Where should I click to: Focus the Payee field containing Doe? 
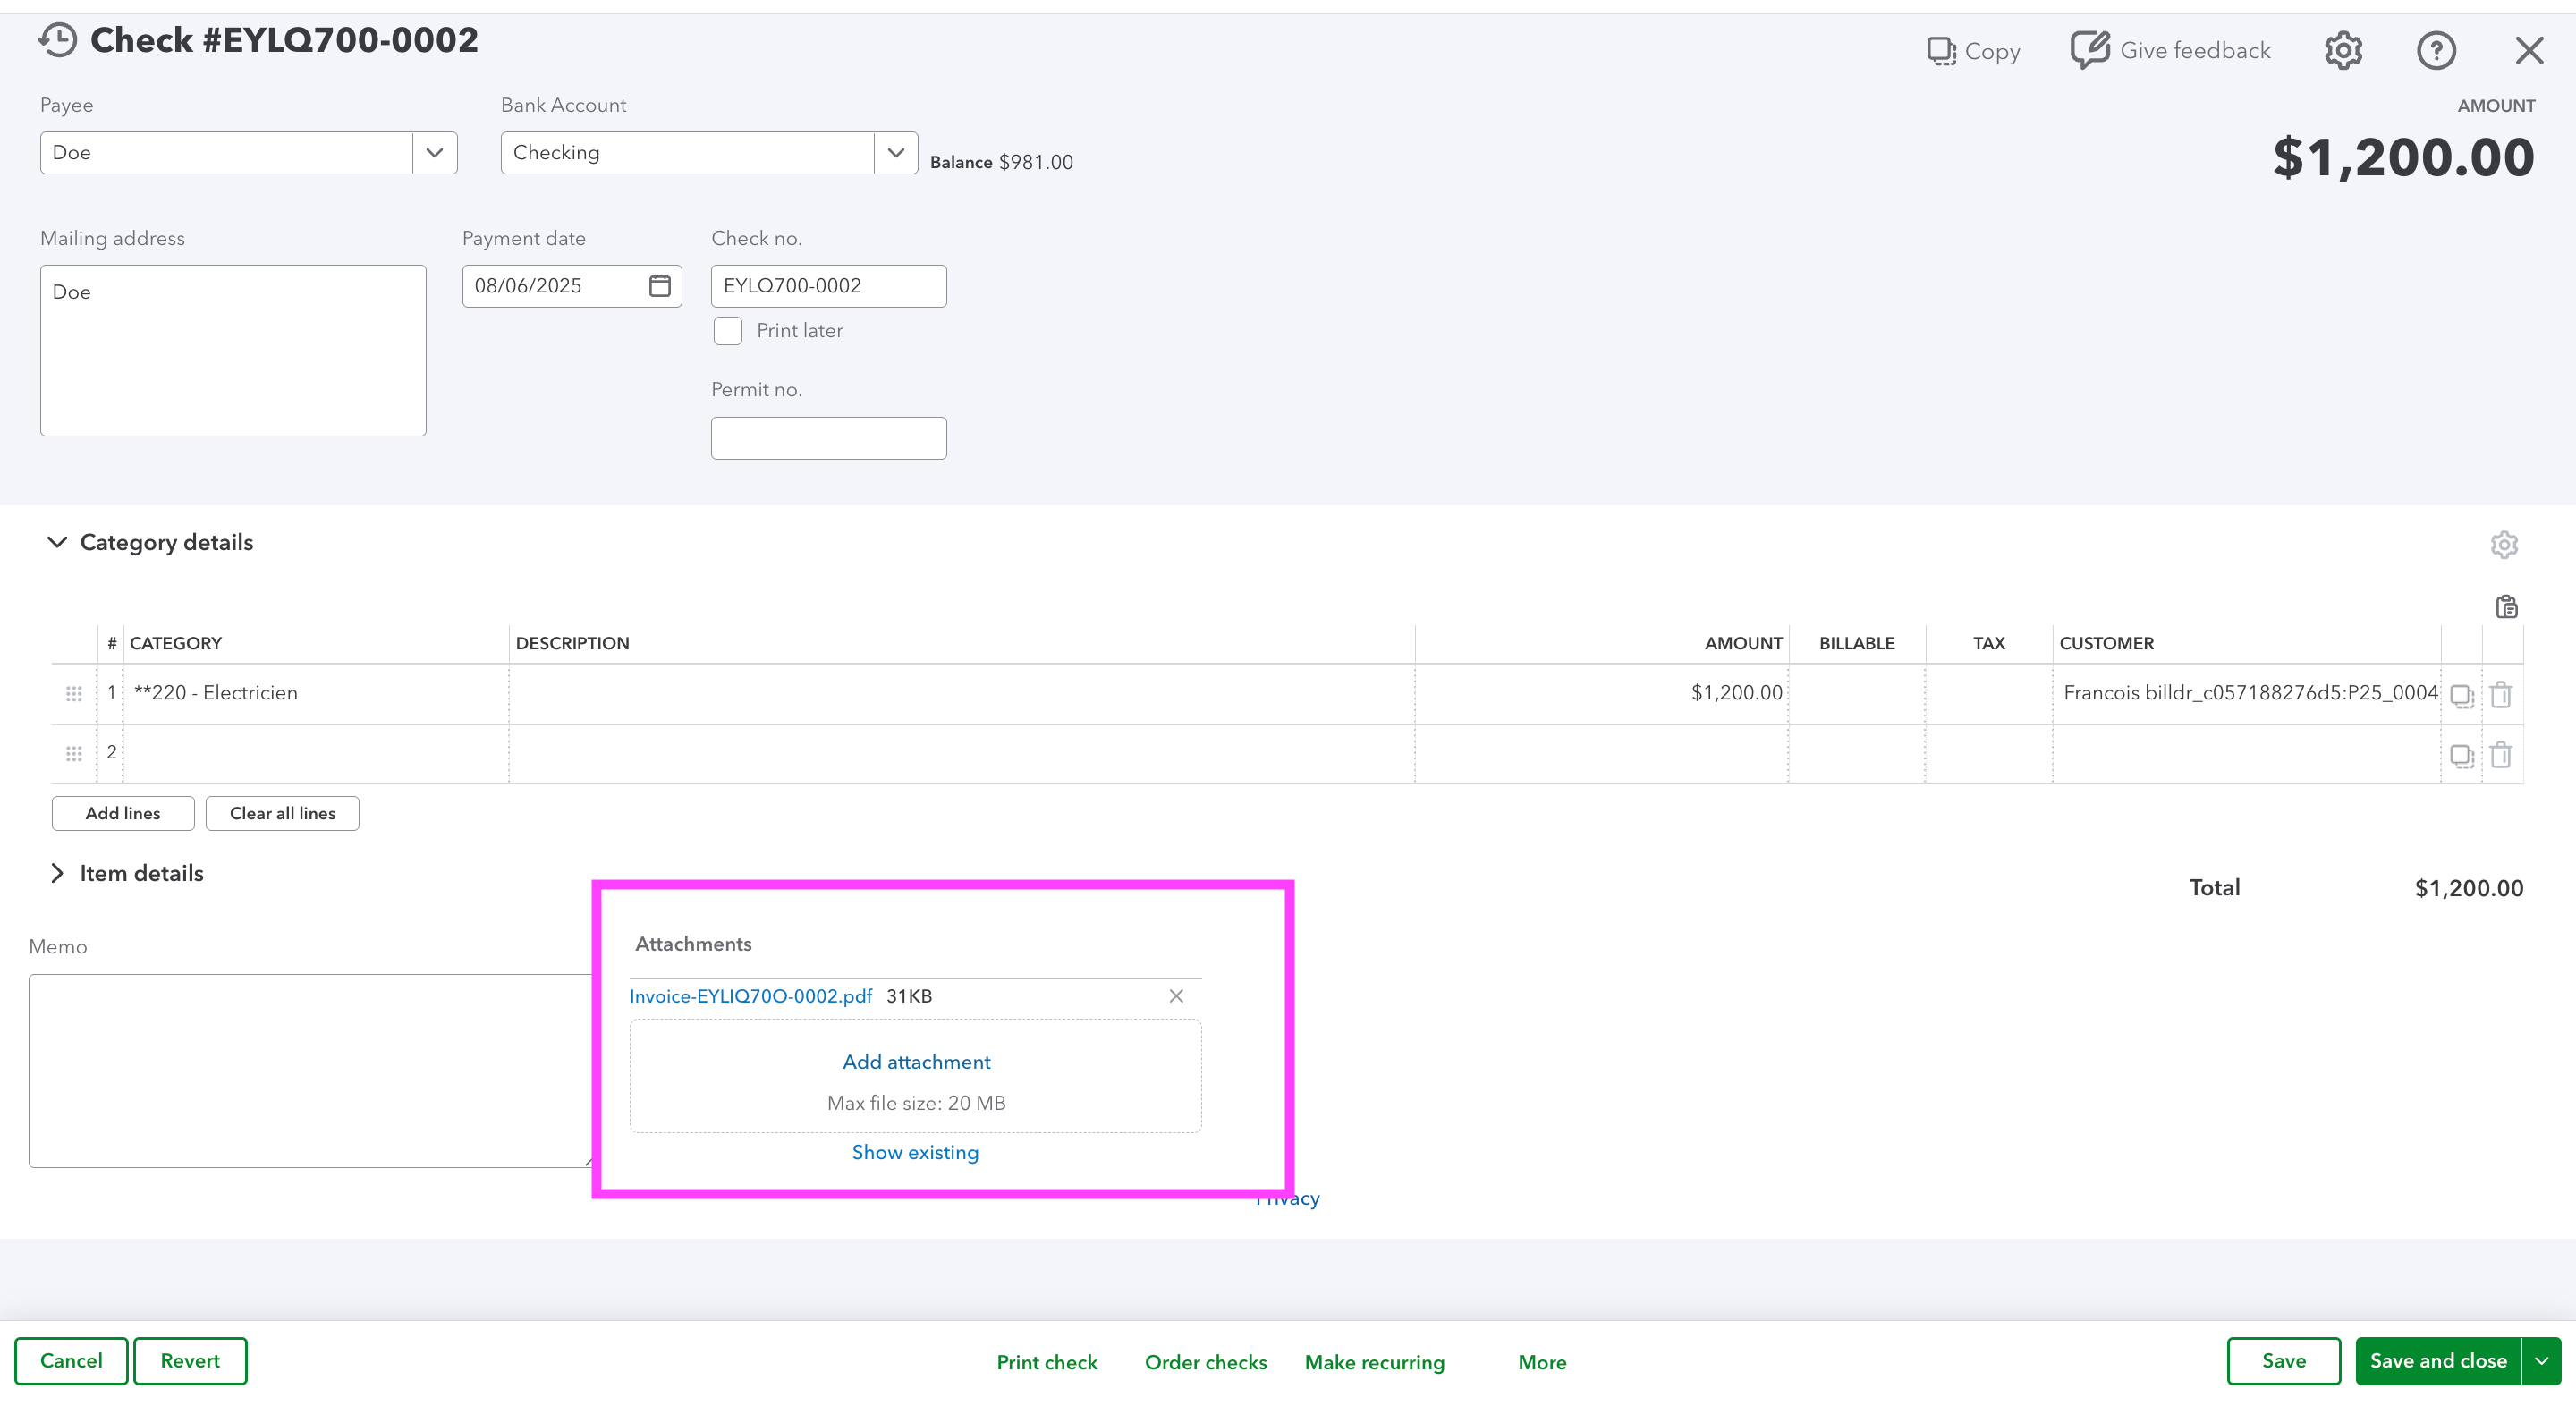click(x=227, y=153)
